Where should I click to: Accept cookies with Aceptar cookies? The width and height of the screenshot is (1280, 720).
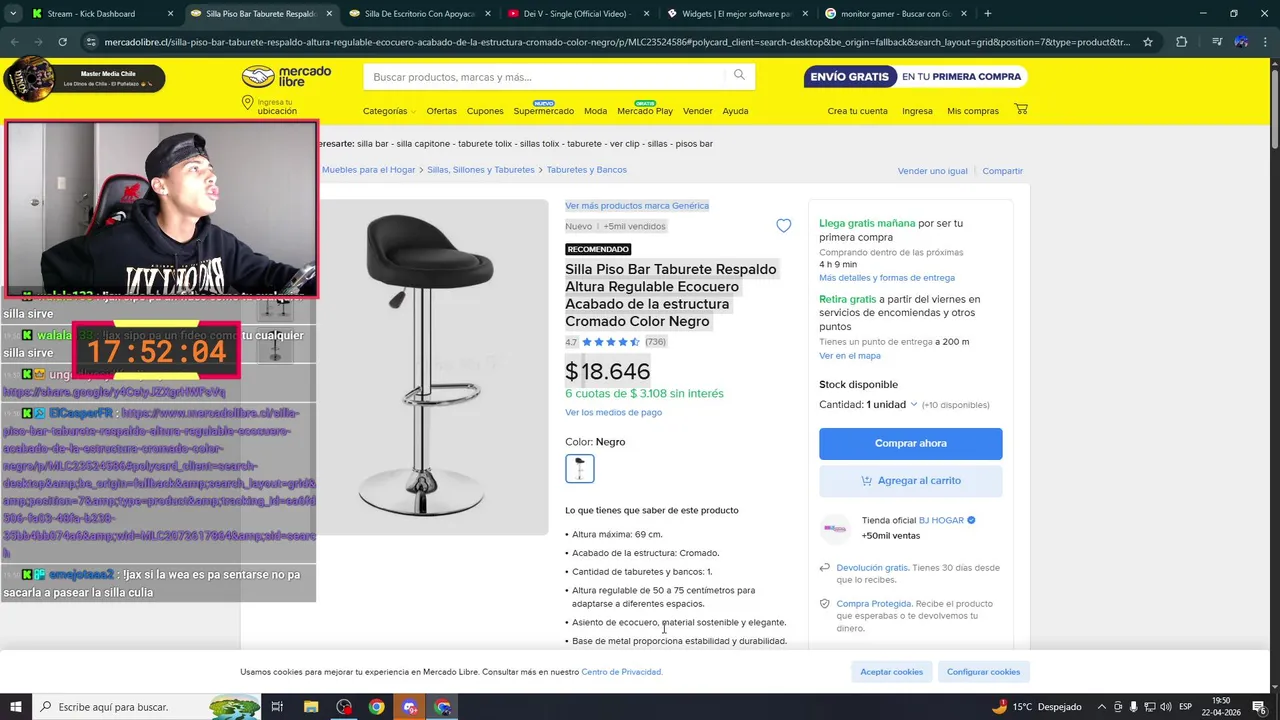coord(892,672)
